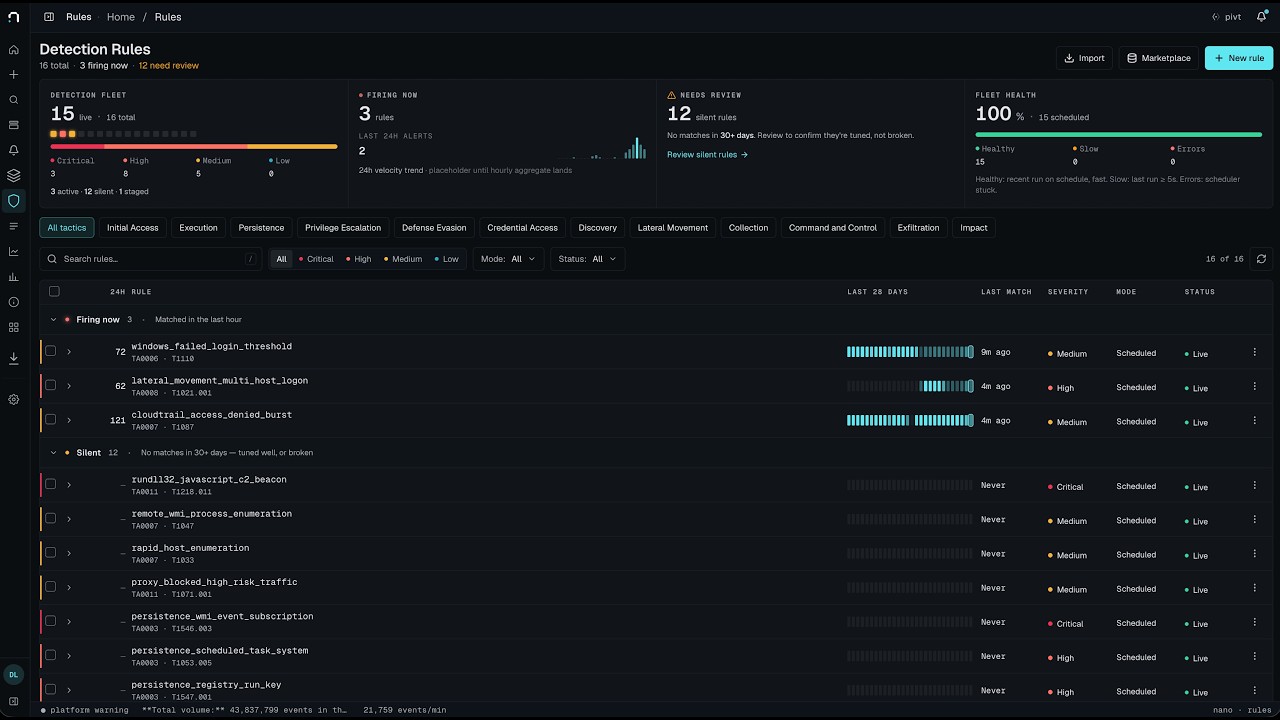Viewport: 1280px width, 720px height.
Task: Expand the persistence_registry_run_key row
Action: (x=69, y=690)
